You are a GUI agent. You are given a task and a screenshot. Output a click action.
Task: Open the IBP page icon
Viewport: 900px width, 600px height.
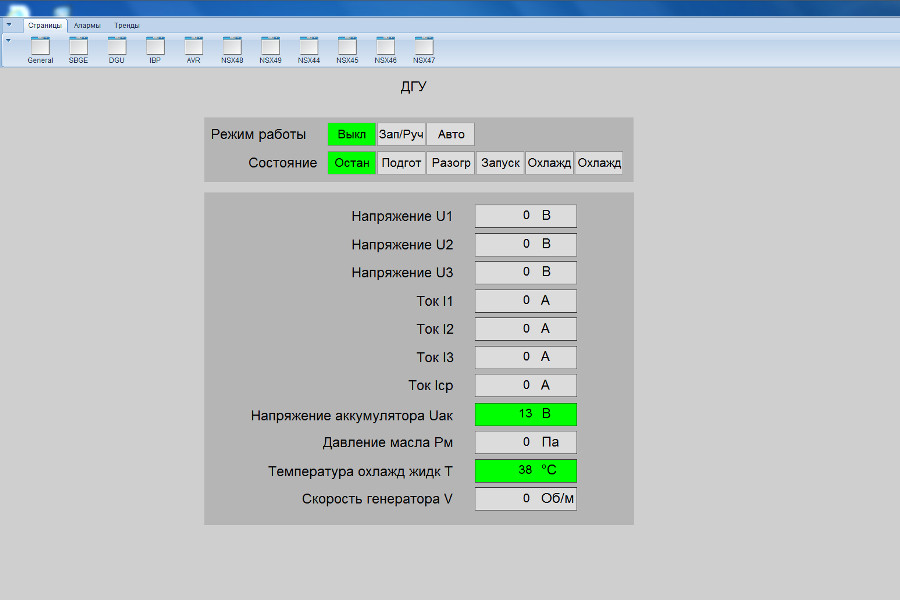(155, 50)
